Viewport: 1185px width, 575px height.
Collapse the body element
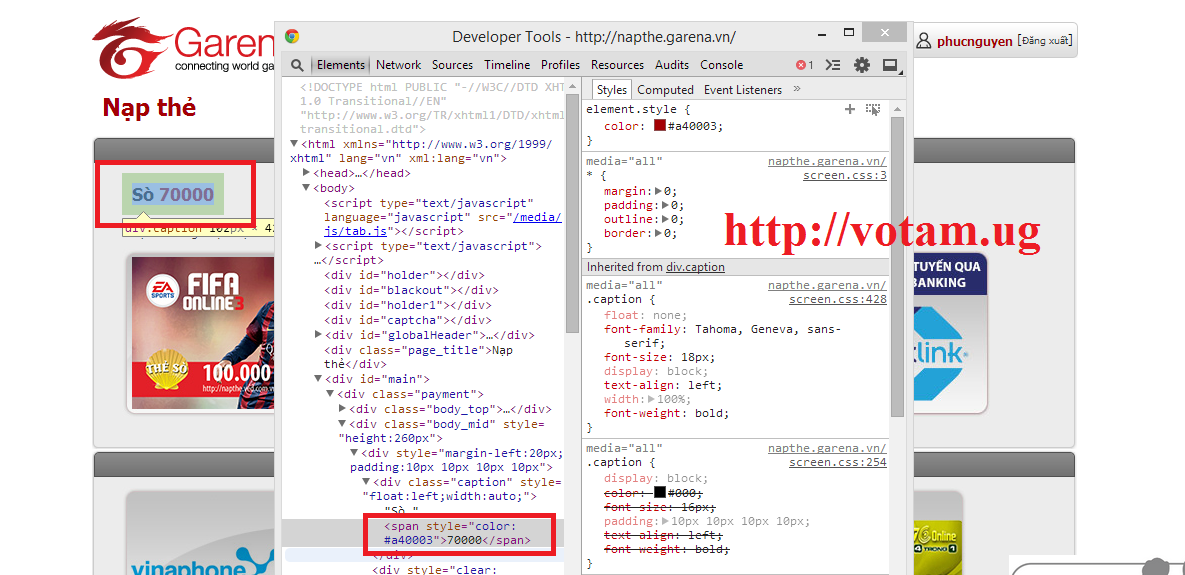click(x=306, y=188)
